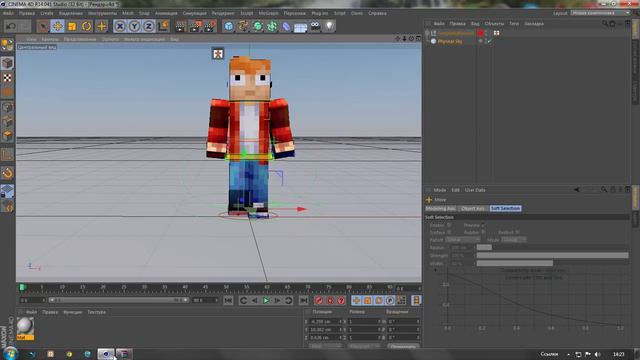Viewport: 640px width, 360px height.
Task: Adjust the Strength slider bar
Action: (553, 256)
